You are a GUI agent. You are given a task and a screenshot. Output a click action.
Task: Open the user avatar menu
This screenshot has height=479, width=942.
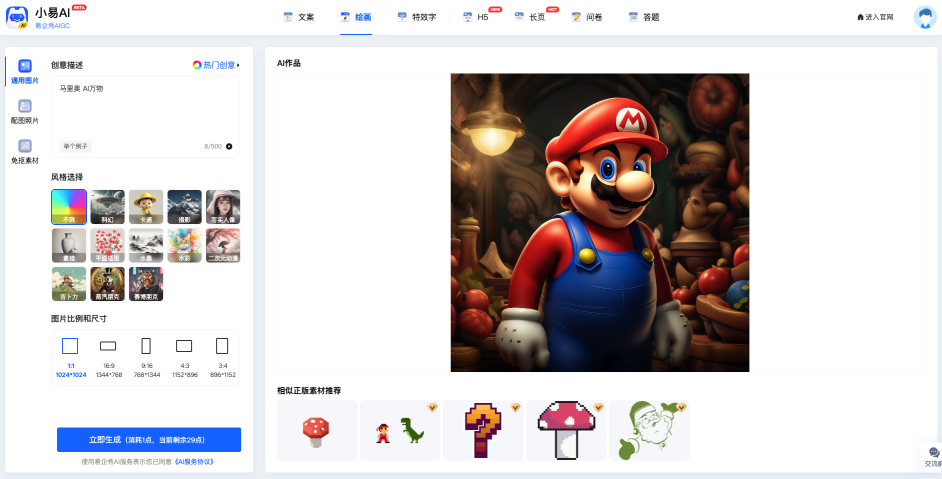(925, 17)
